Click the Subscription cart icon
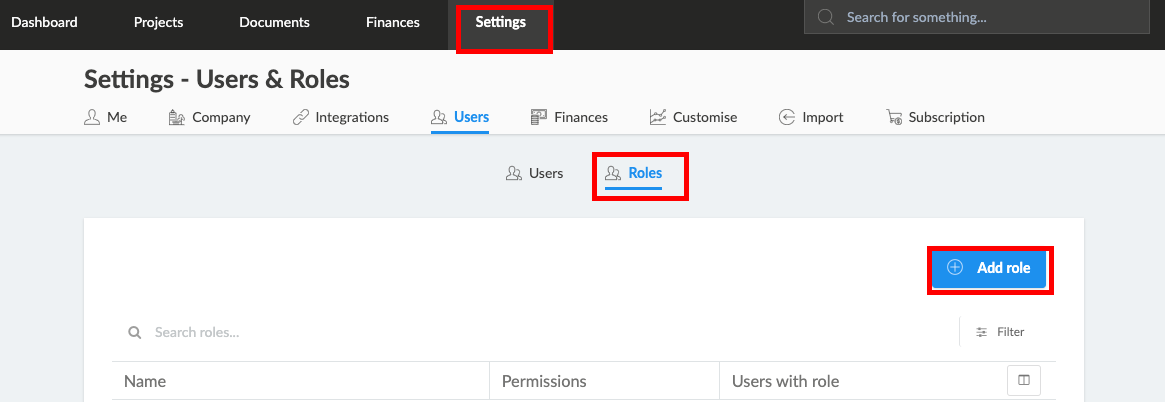 click(894, 117)
